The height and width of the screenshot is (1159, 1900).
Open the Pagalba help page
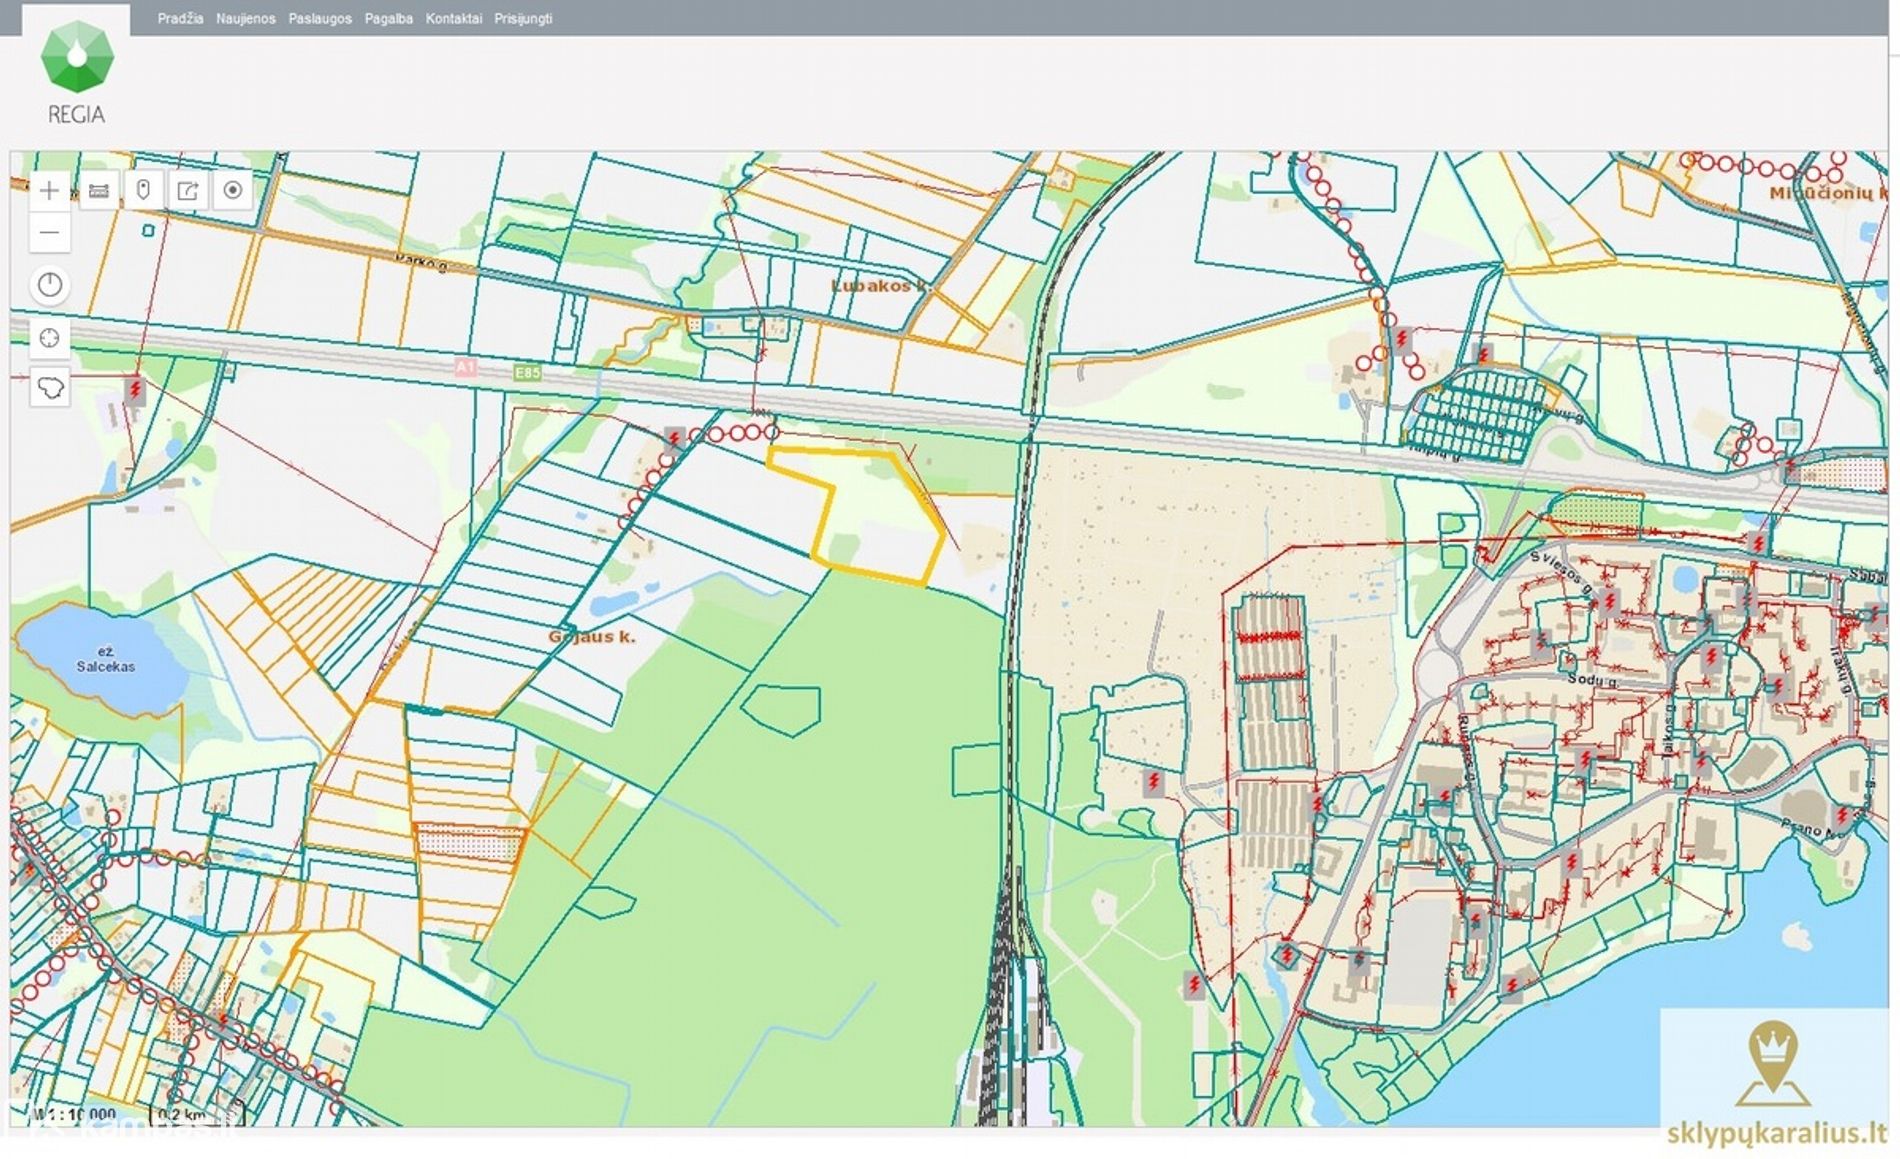tap(388, 19)
